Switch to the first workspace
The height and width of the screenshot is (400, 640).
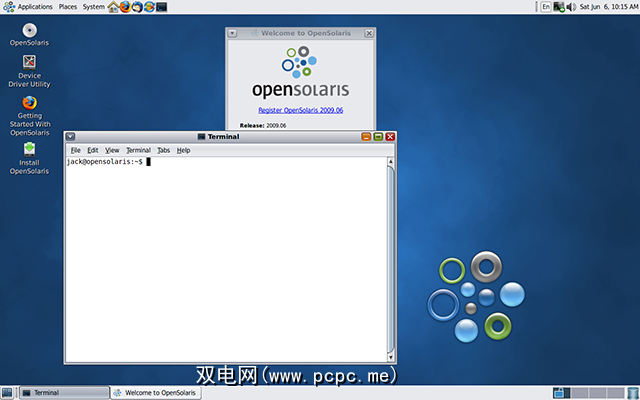(x=562, y=393)
